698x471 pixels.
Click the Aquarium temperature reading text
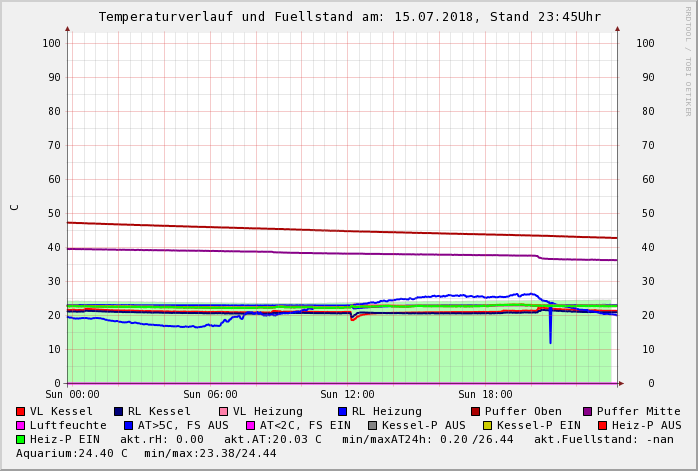[x=72, y=454]
